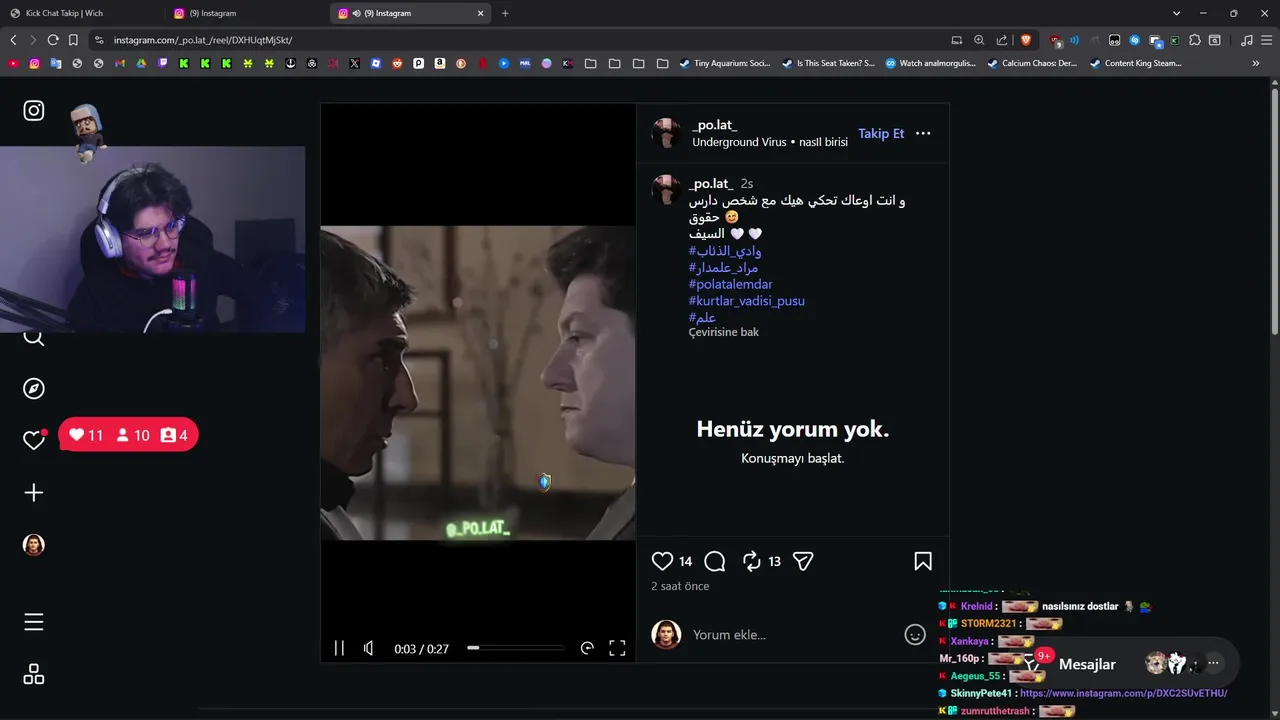Image resolution: width=1280 pixels, height=720 pixels.
Task: Open Tiny Aquarium Steam bookmark
Action: coord(725,63)
